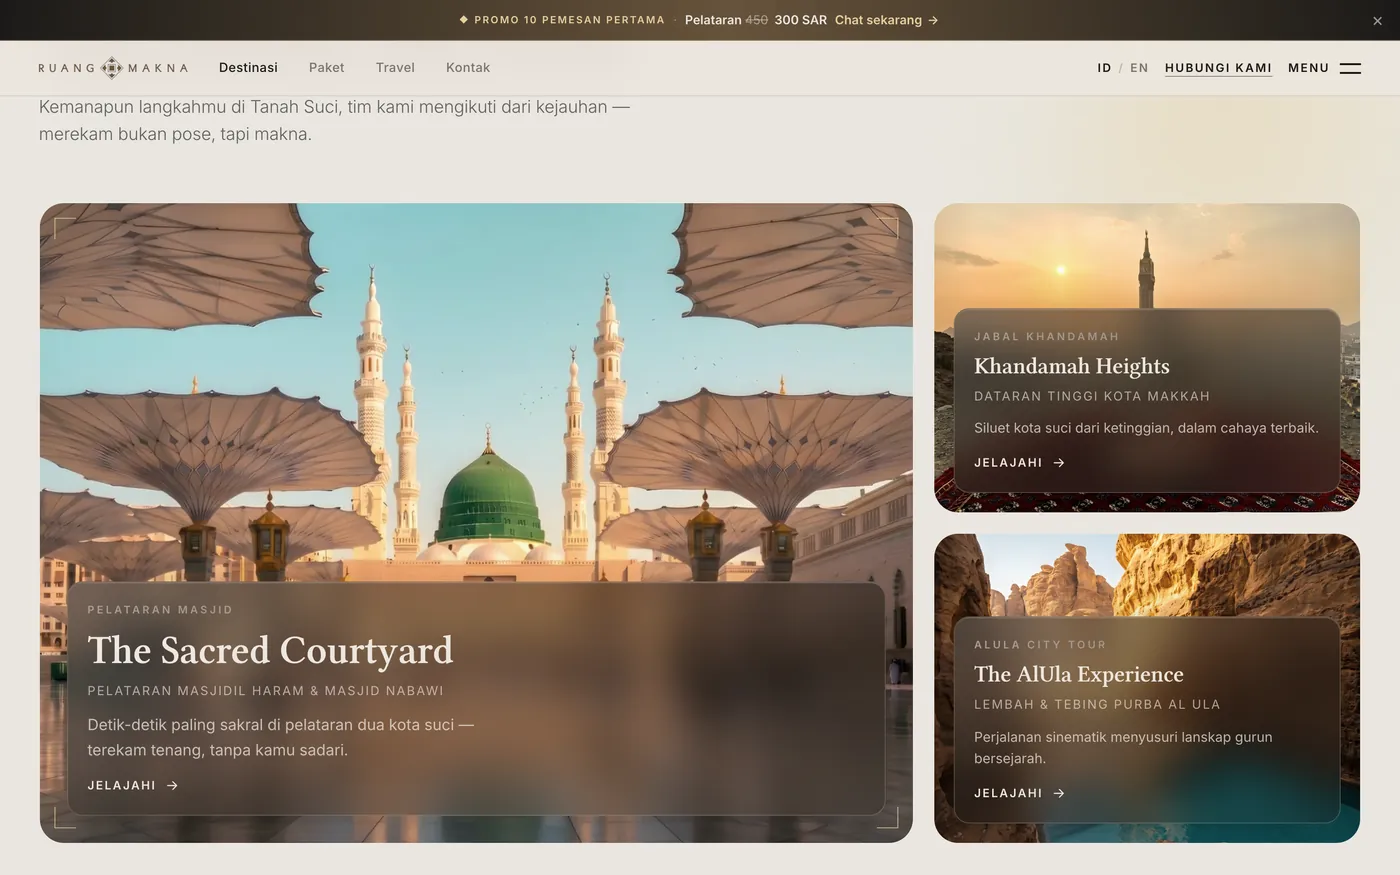Click the MENU label
Screen dimensions: 1400x875
coord(1308,68)
